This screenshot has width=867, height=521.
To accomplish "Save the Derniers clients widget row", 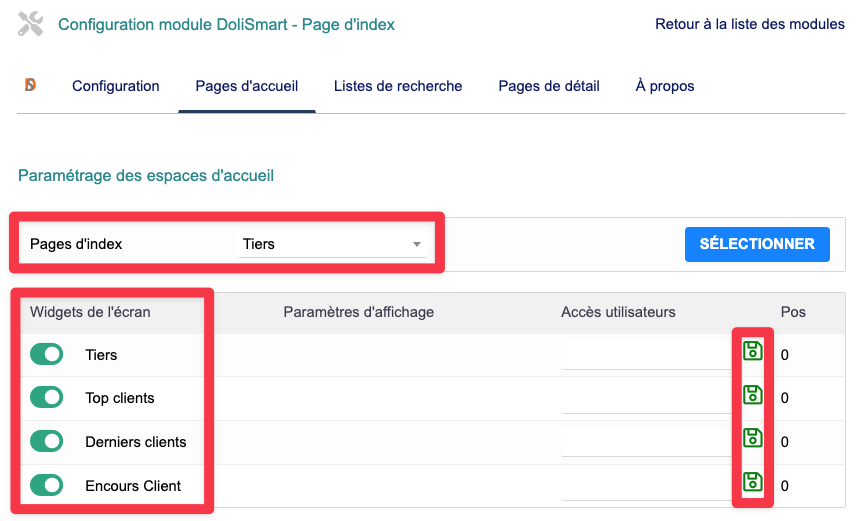I will tap(752, 438).
